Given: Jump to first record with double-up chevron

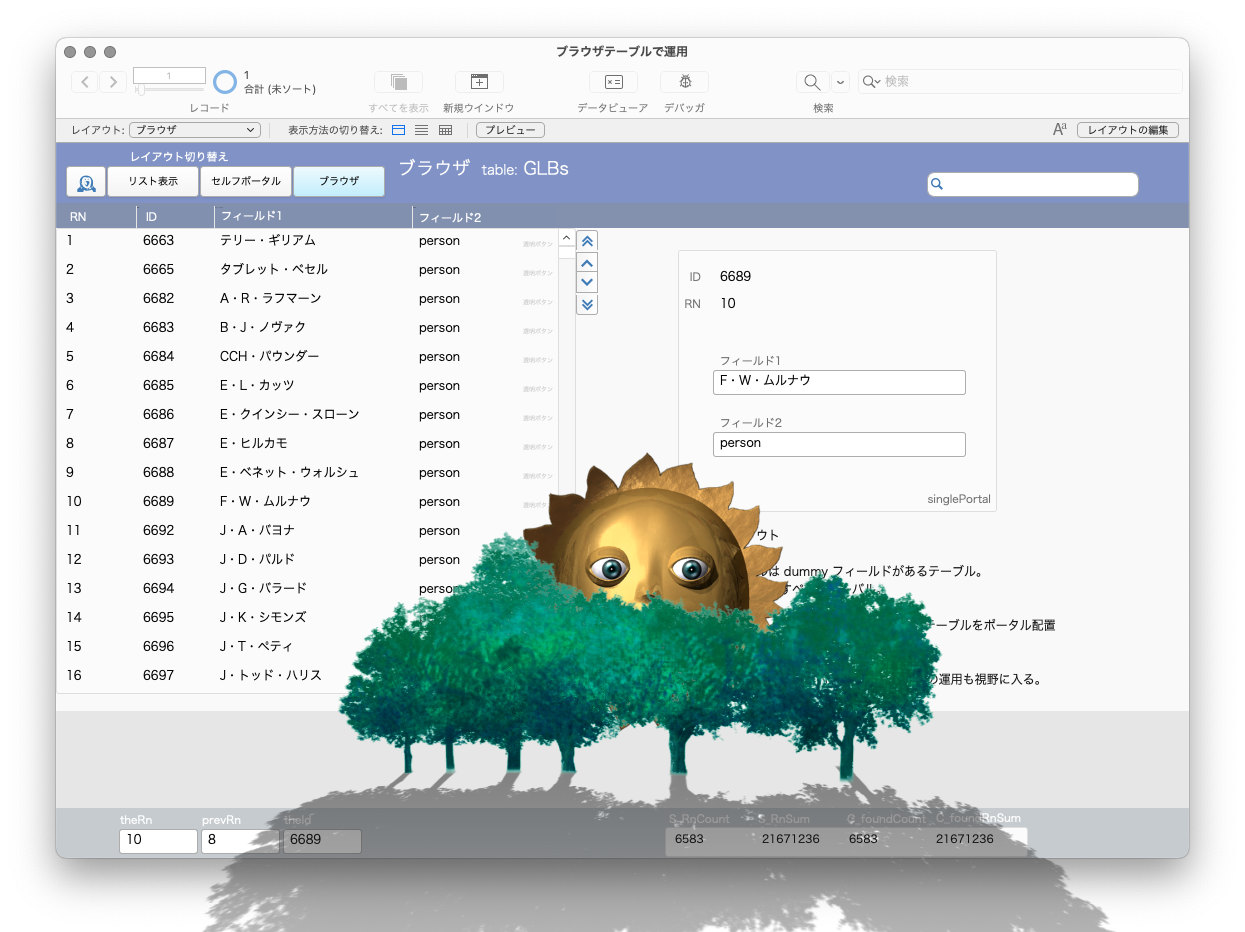Looking at the screenshot, I should pyautogui.click(x=588, y=241).
